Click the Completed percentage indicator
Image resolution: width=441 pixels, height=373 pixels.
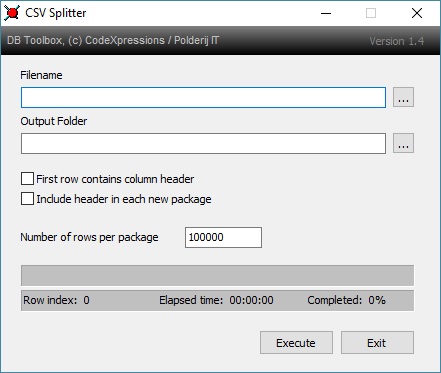tap(346, 300)
